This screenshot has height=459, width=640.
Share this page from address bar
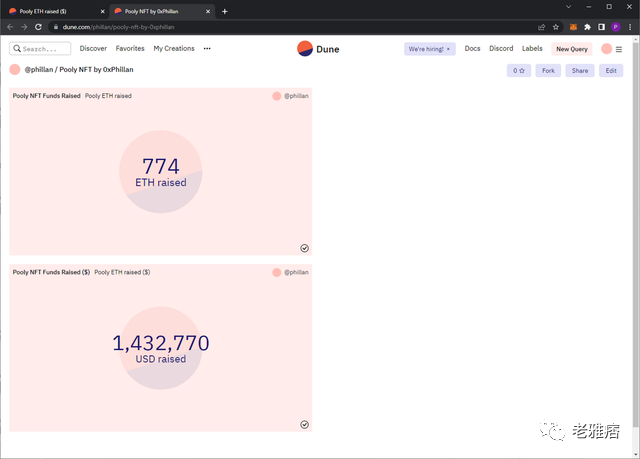coord(542,27)
